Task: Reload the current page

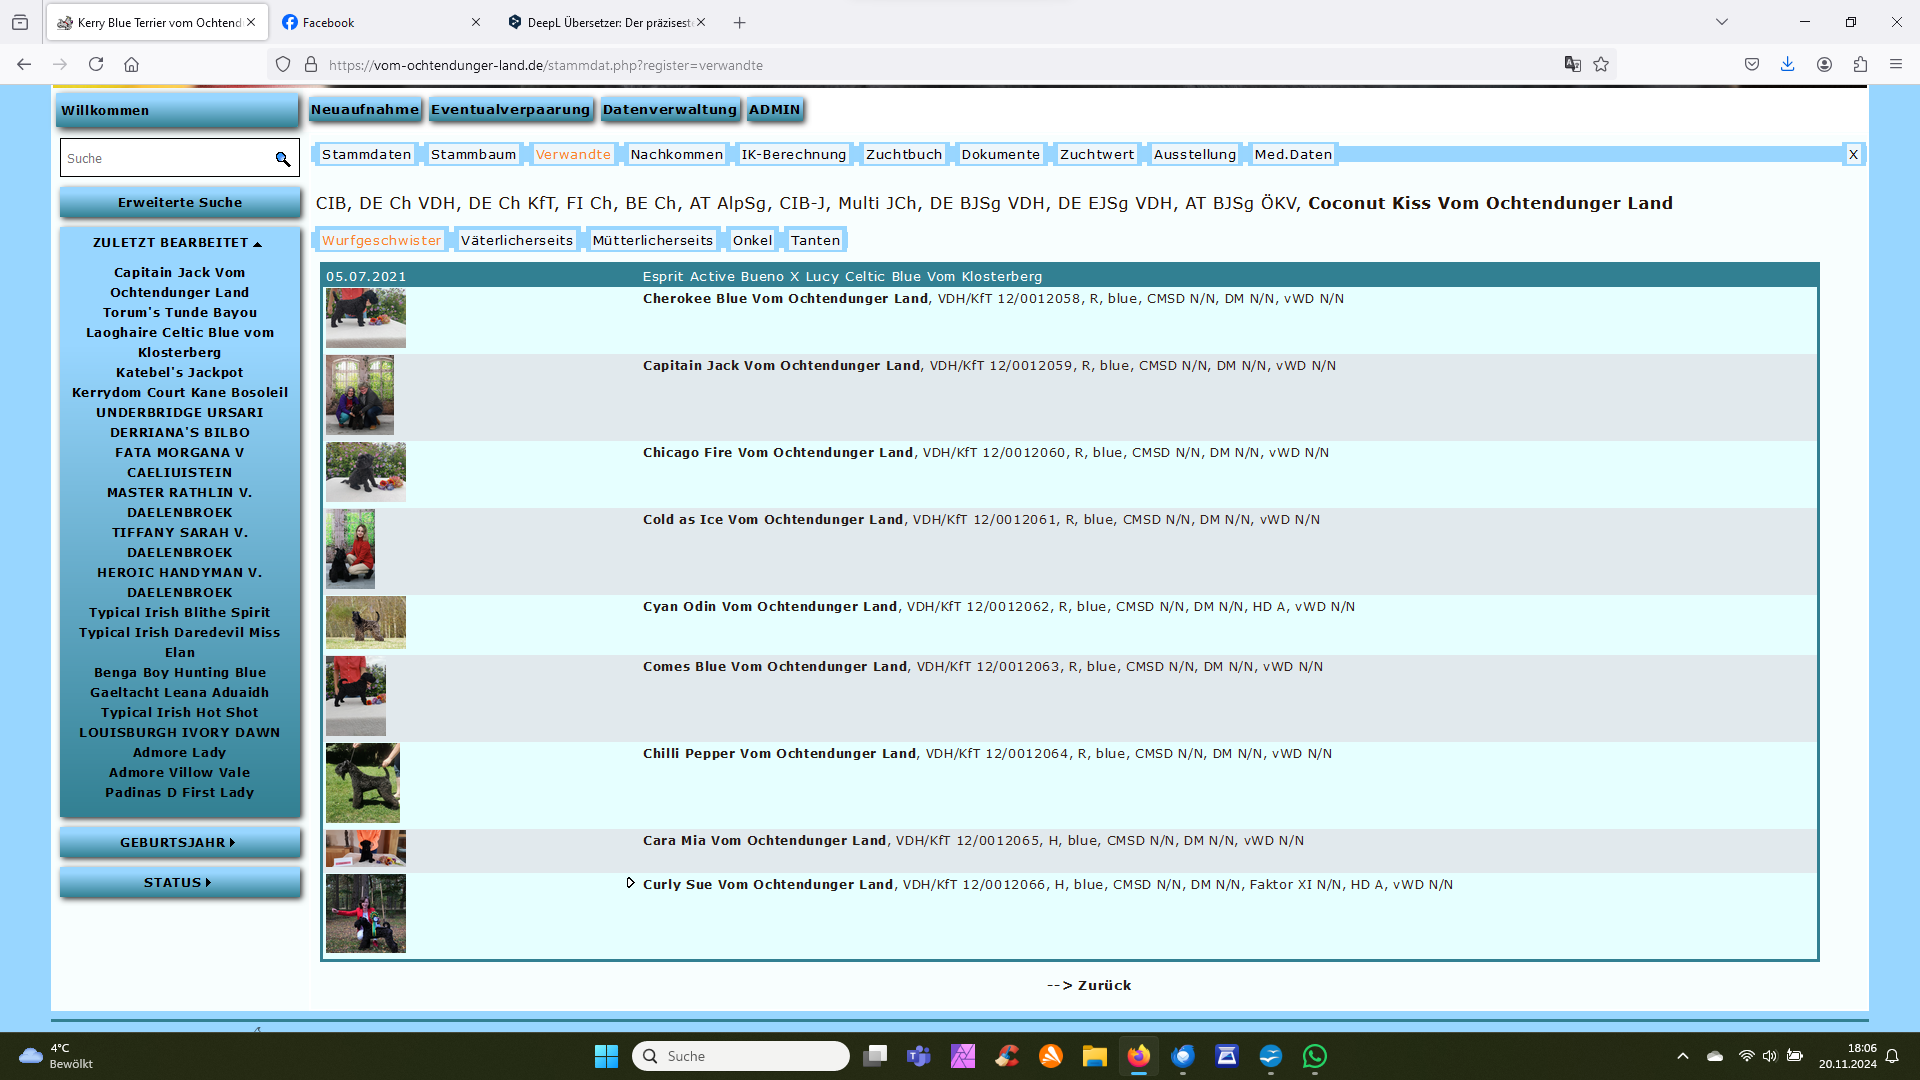Action: [x=96, y=65]
